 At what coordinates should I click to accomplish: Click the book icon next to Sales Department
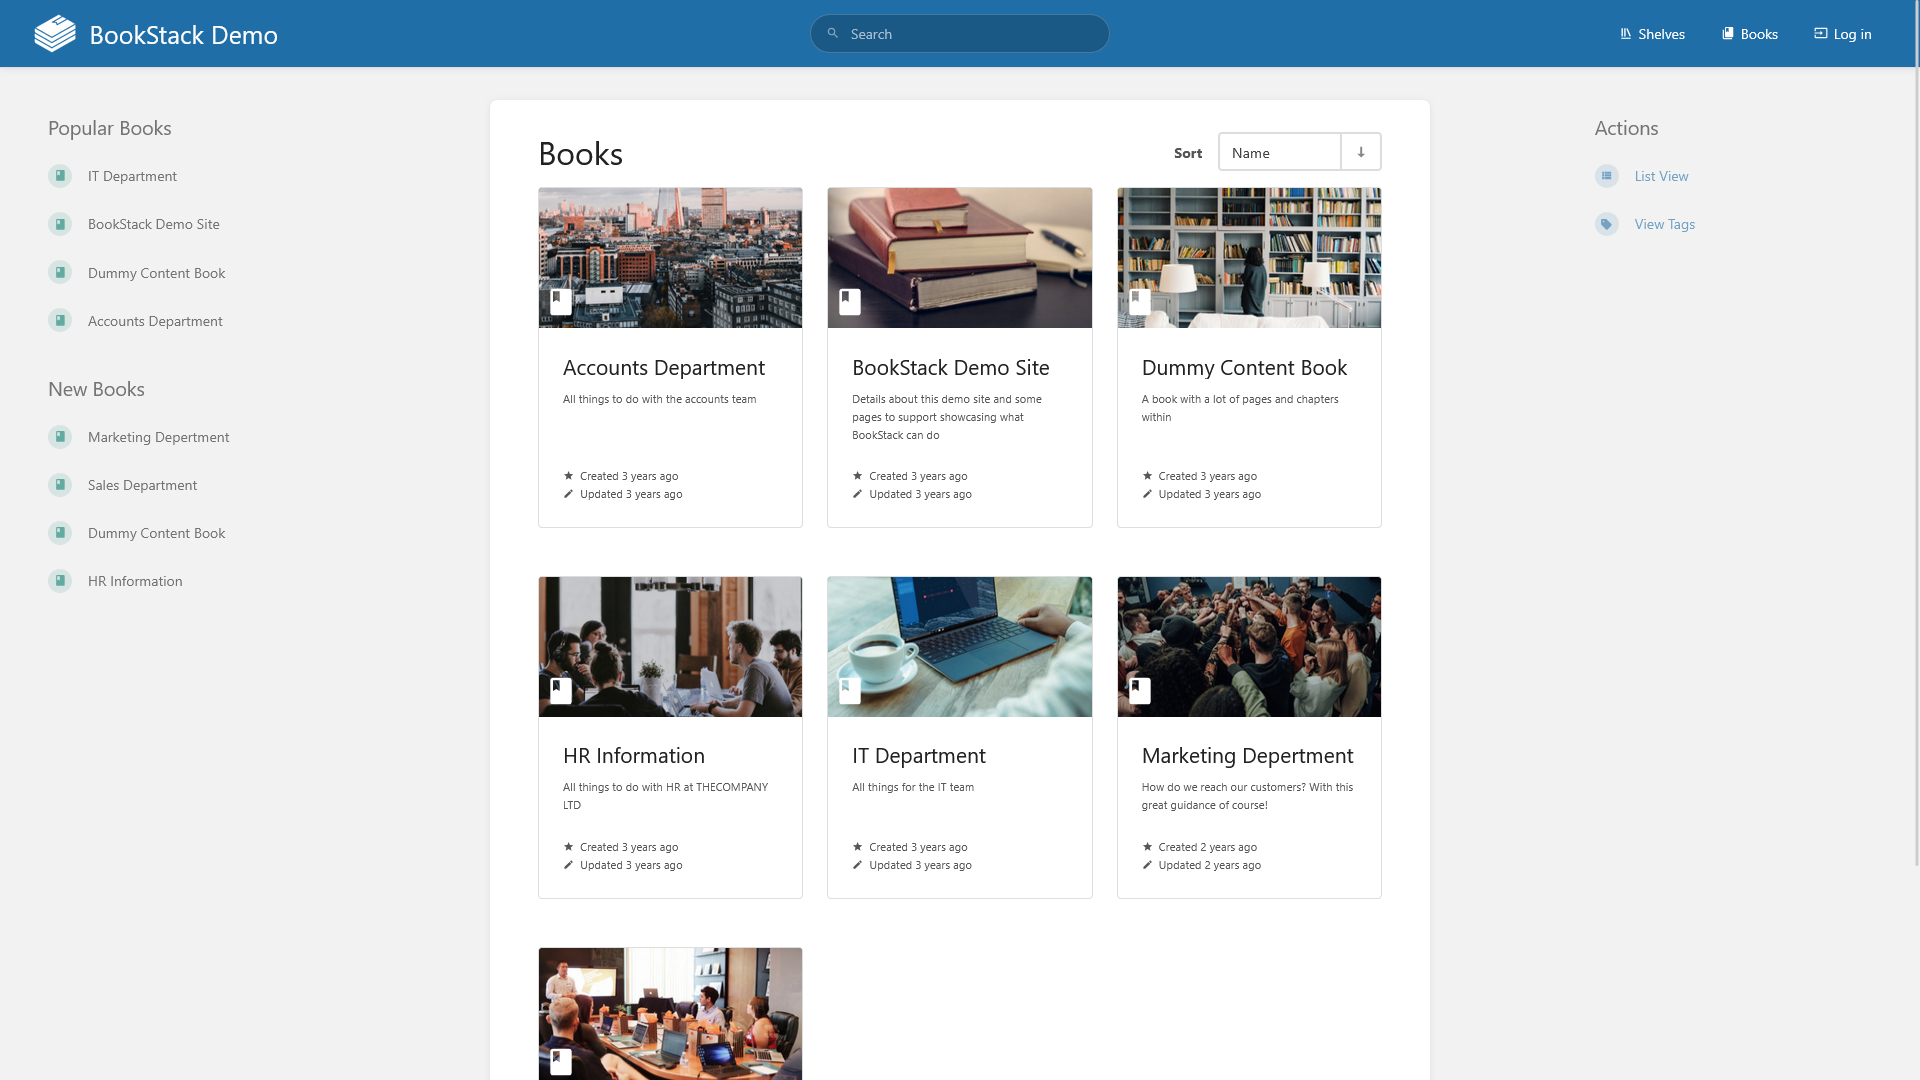60,485
